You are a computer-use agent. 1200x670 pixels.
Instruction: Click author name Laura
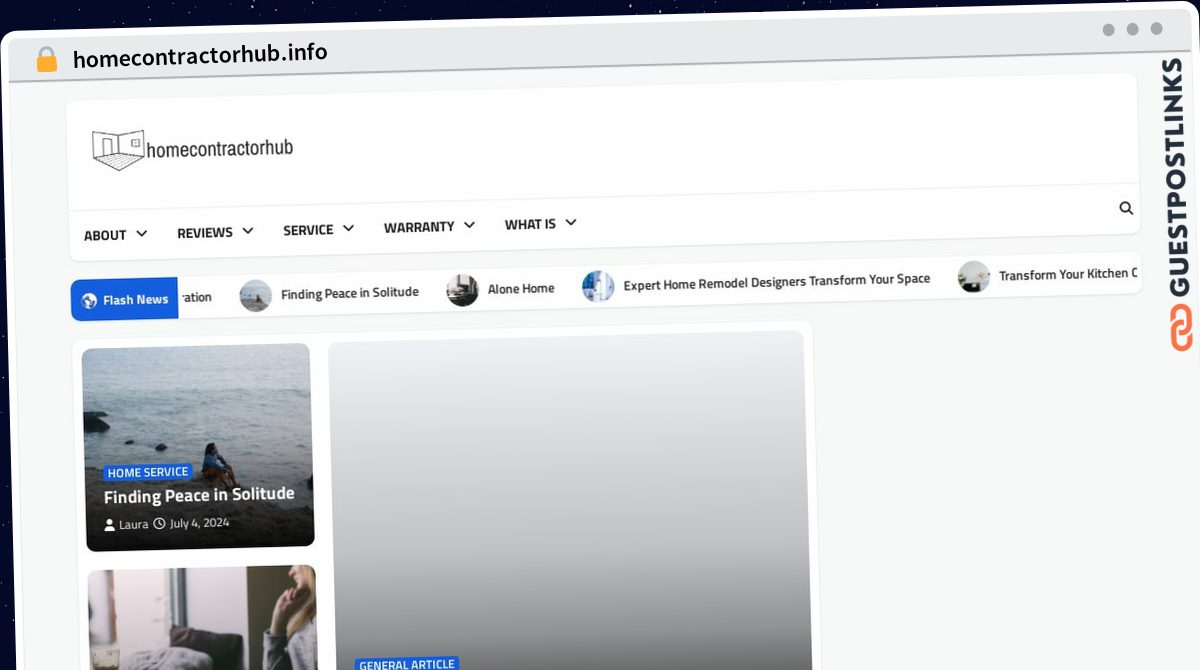(133, 524)
